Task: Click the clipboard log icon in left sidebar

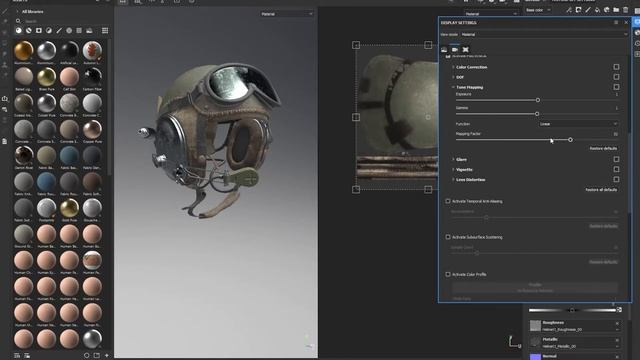Action: coord(5,141)
